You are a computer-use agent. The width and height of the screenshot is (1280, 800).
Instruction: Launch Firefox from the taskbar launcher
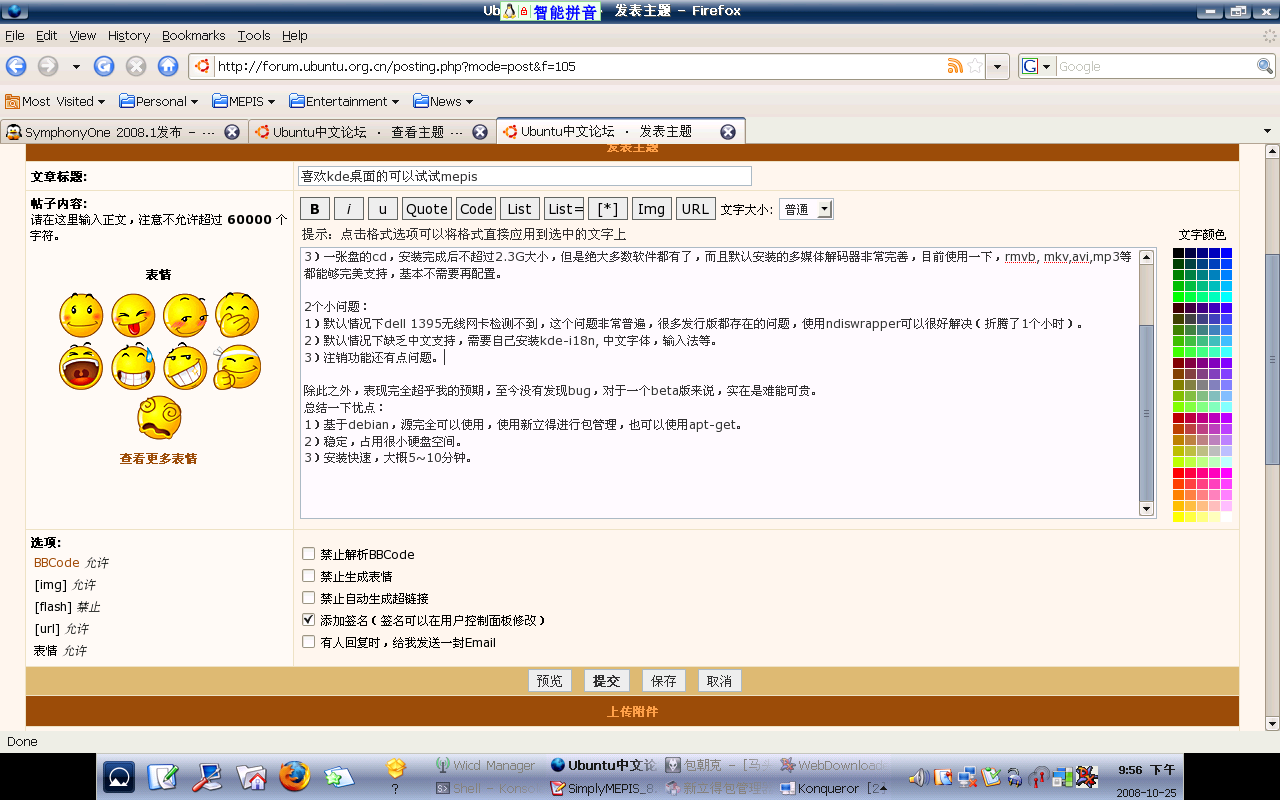pyautogui.click(x=294, y=776)
